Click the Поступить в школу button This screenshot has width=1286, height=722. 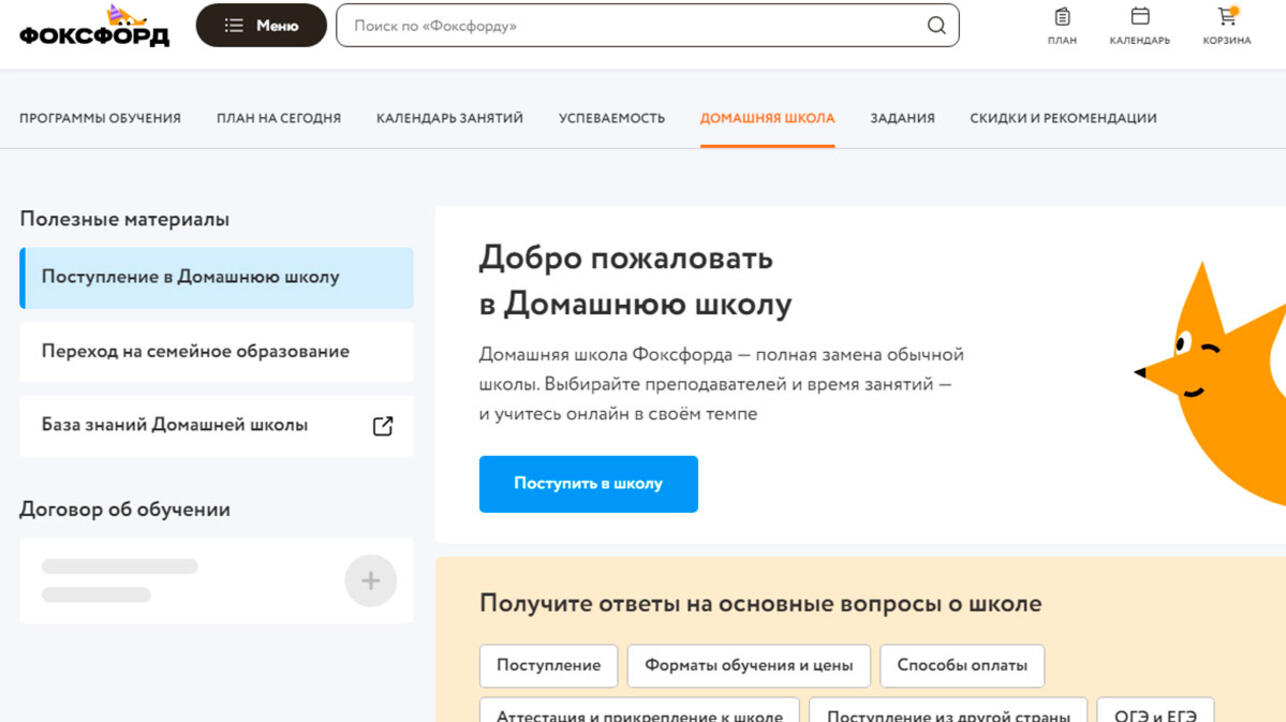tap(588, 484)
